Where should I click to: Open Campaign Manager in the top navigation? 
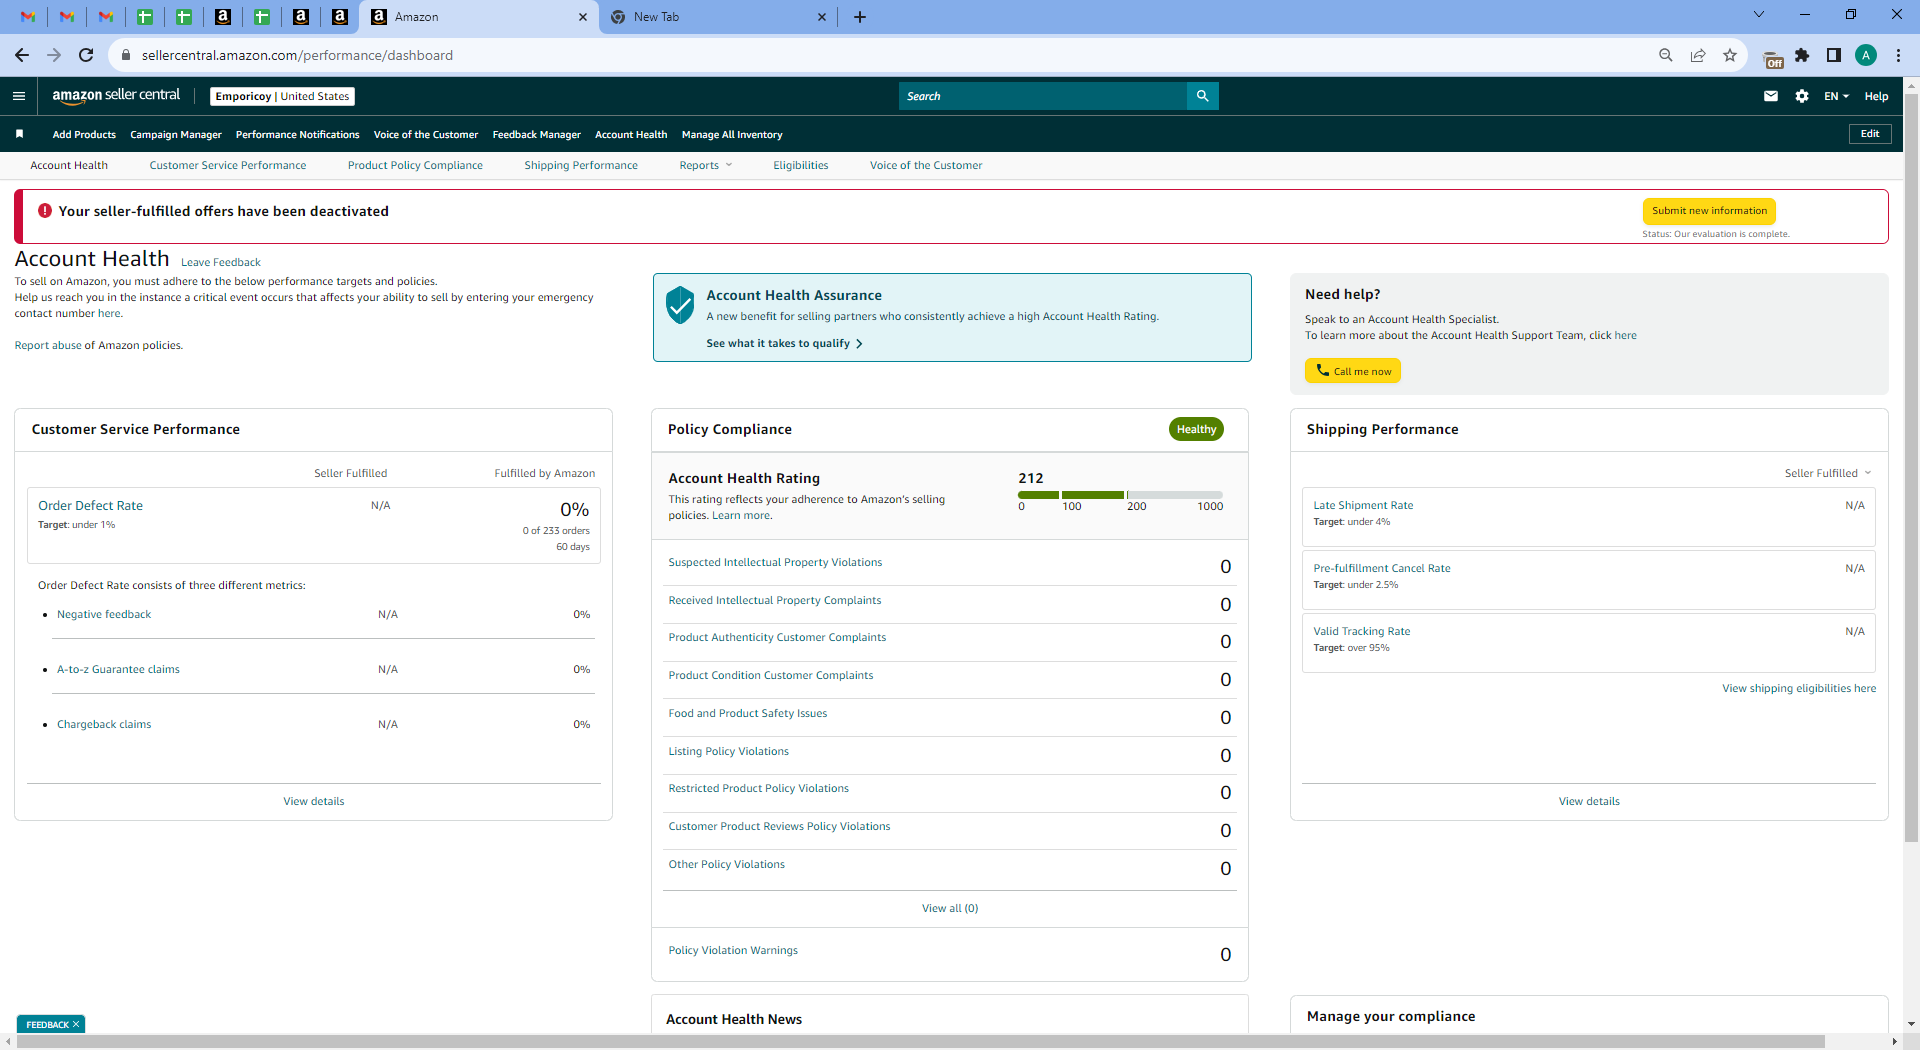point(176,135)
